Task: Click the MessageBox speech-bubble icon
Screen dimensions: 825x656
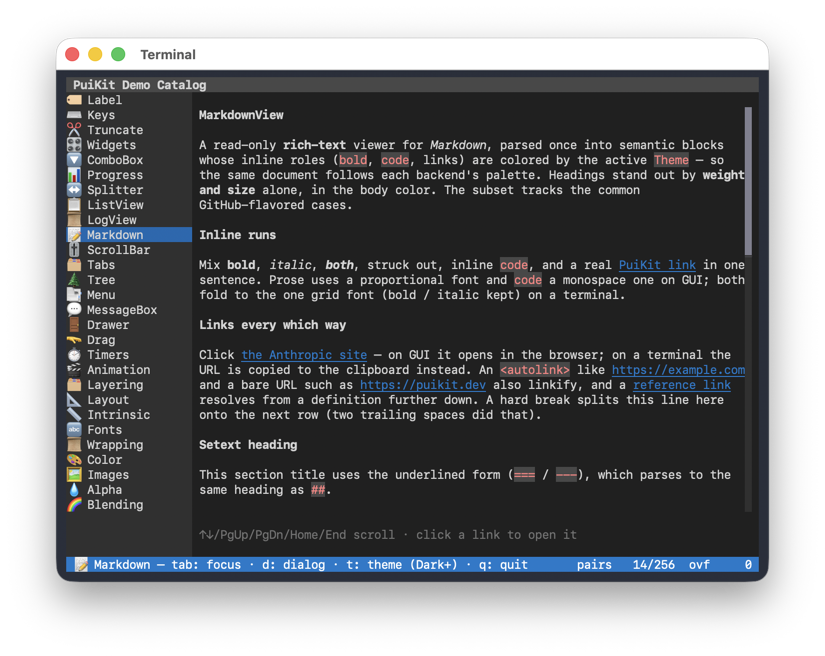Action: click(74, 310)
